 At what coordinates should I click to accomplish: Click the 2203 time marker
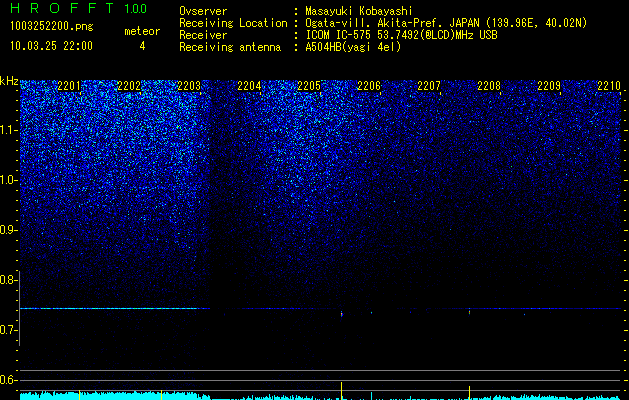pyautogui.click(x=189, y=85)
